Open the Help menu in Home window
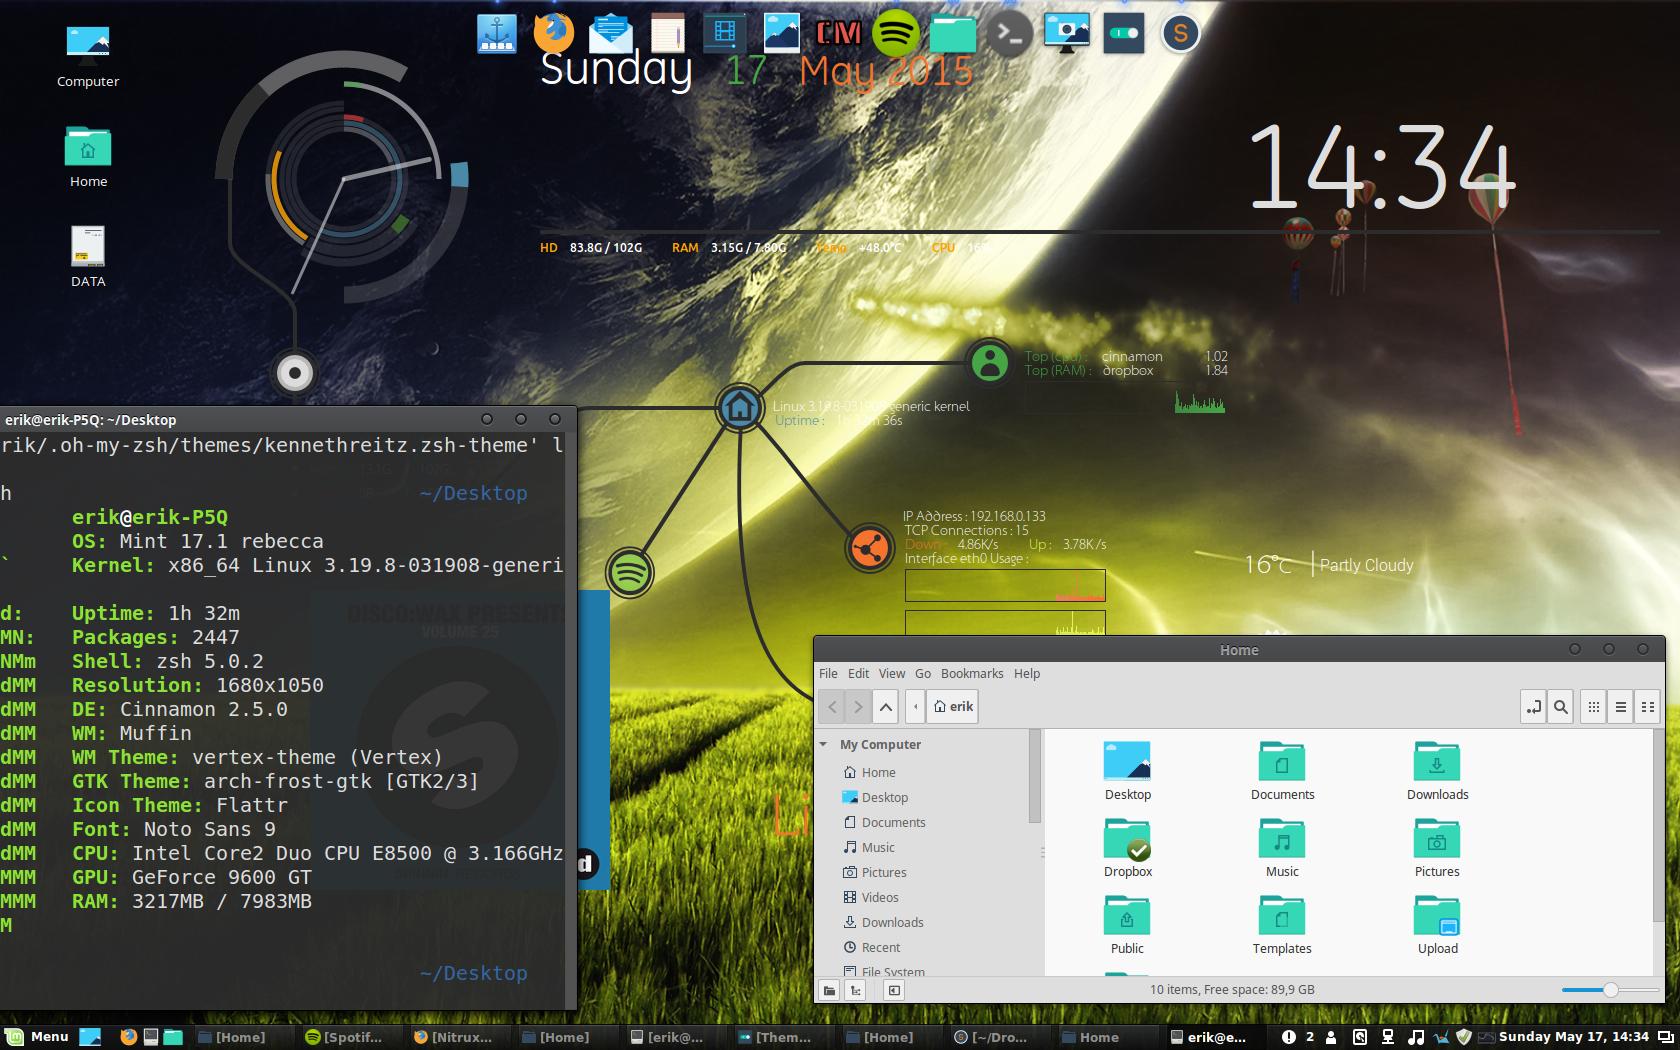The width and height of the screenshot is (1680, 1050). [1027, 674]
